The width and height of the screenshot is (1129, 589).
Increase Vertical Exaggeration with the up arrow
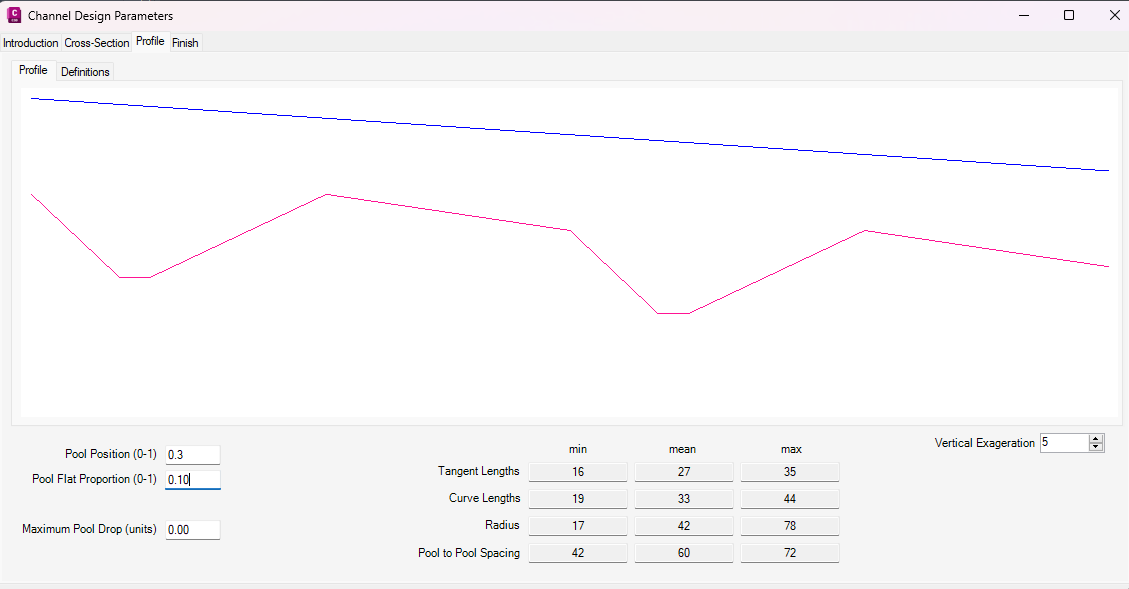click(1096, 439)
